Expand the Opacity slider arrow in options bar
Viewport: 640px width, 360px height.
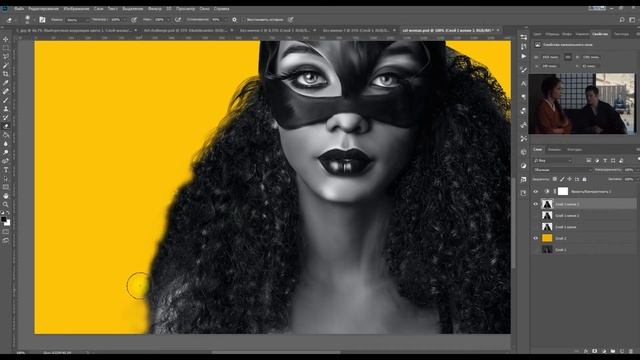(124, 20)
